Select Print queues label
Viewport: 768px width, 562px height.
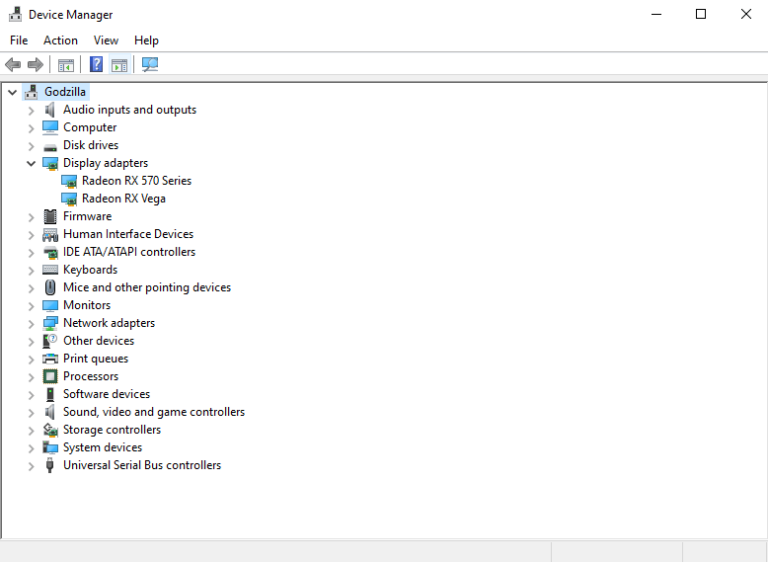(96, 358)
